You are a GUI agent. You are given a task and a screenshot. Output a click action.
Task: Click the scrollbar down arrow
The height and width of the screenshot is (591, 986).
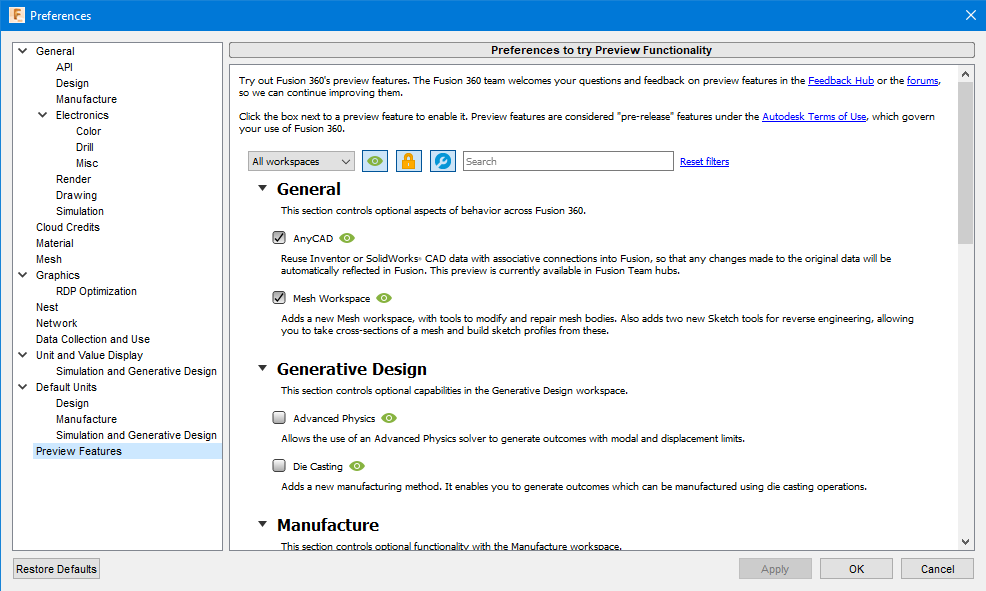pyautogui.click(x=965, y=541)
